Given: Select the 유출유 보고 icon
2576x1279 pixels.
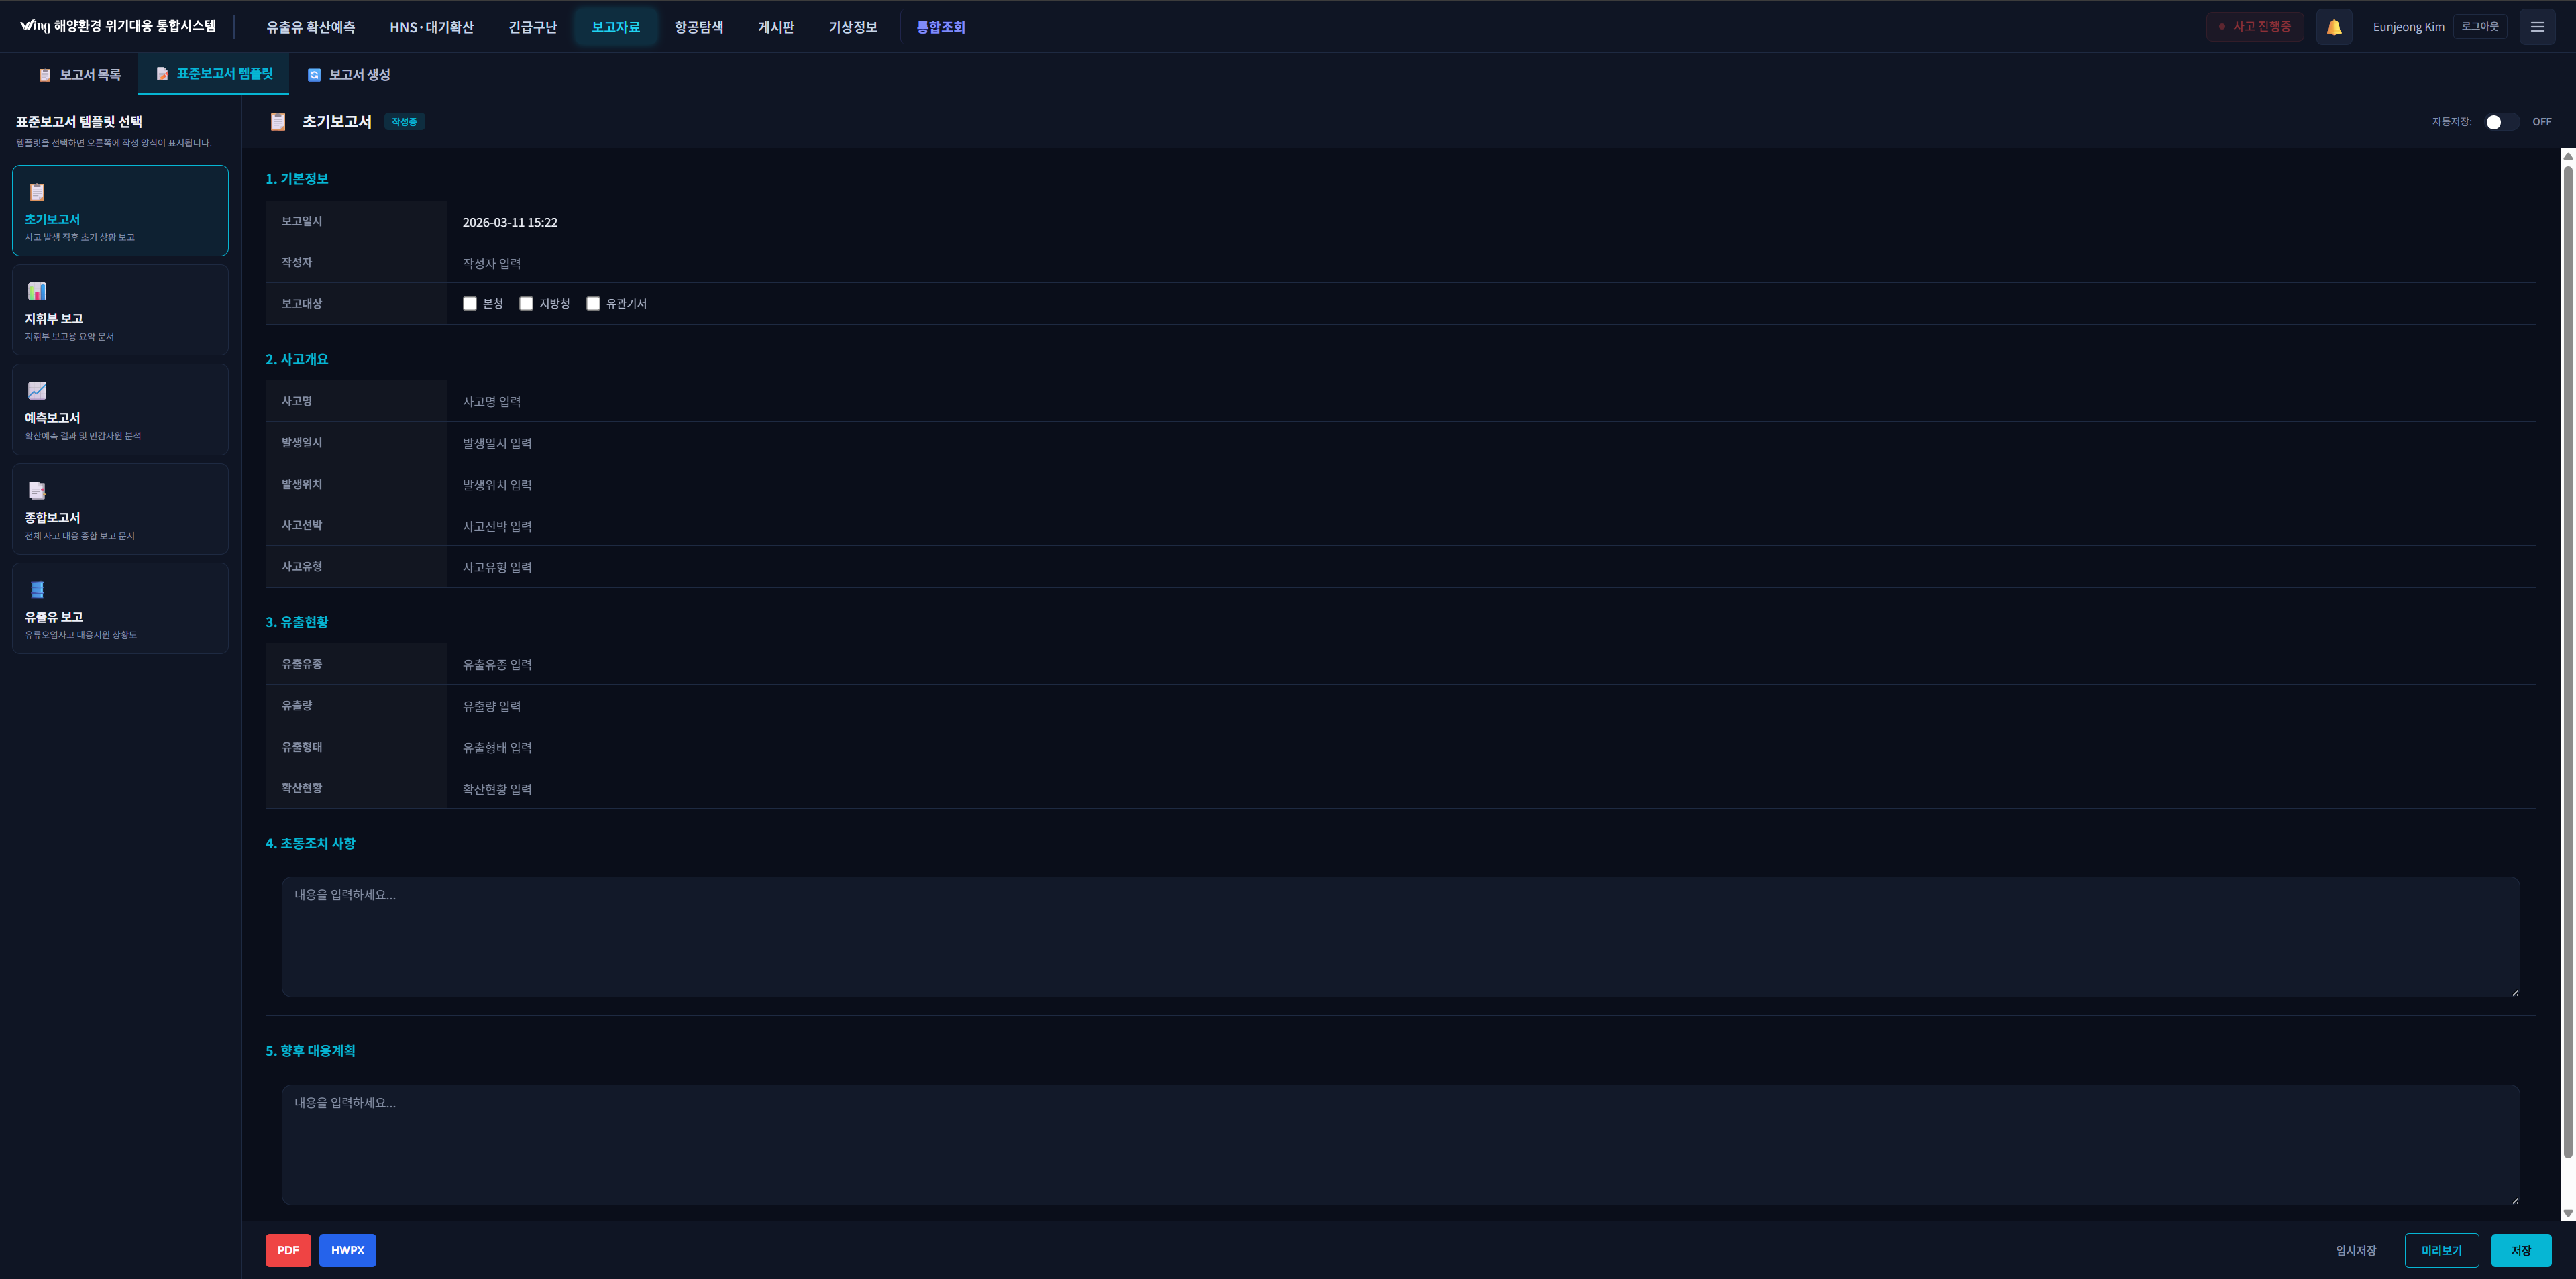Looking at the screenshot, I should [x=37, y=590].
